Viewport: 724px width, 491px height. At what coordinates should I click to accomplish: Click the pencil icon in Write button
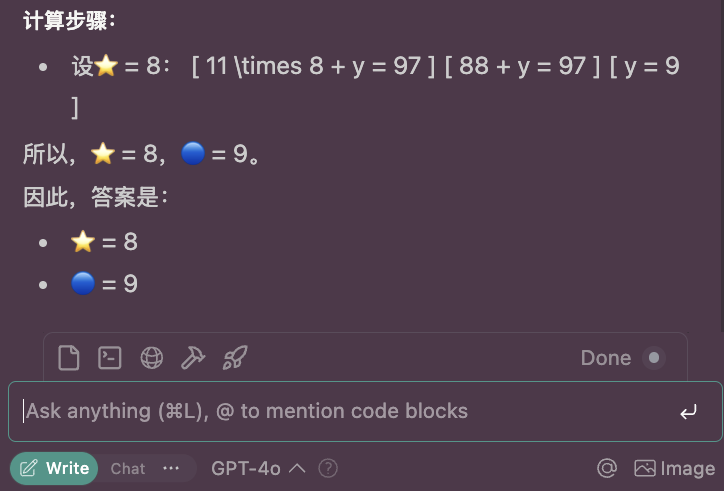coord(29,468)
